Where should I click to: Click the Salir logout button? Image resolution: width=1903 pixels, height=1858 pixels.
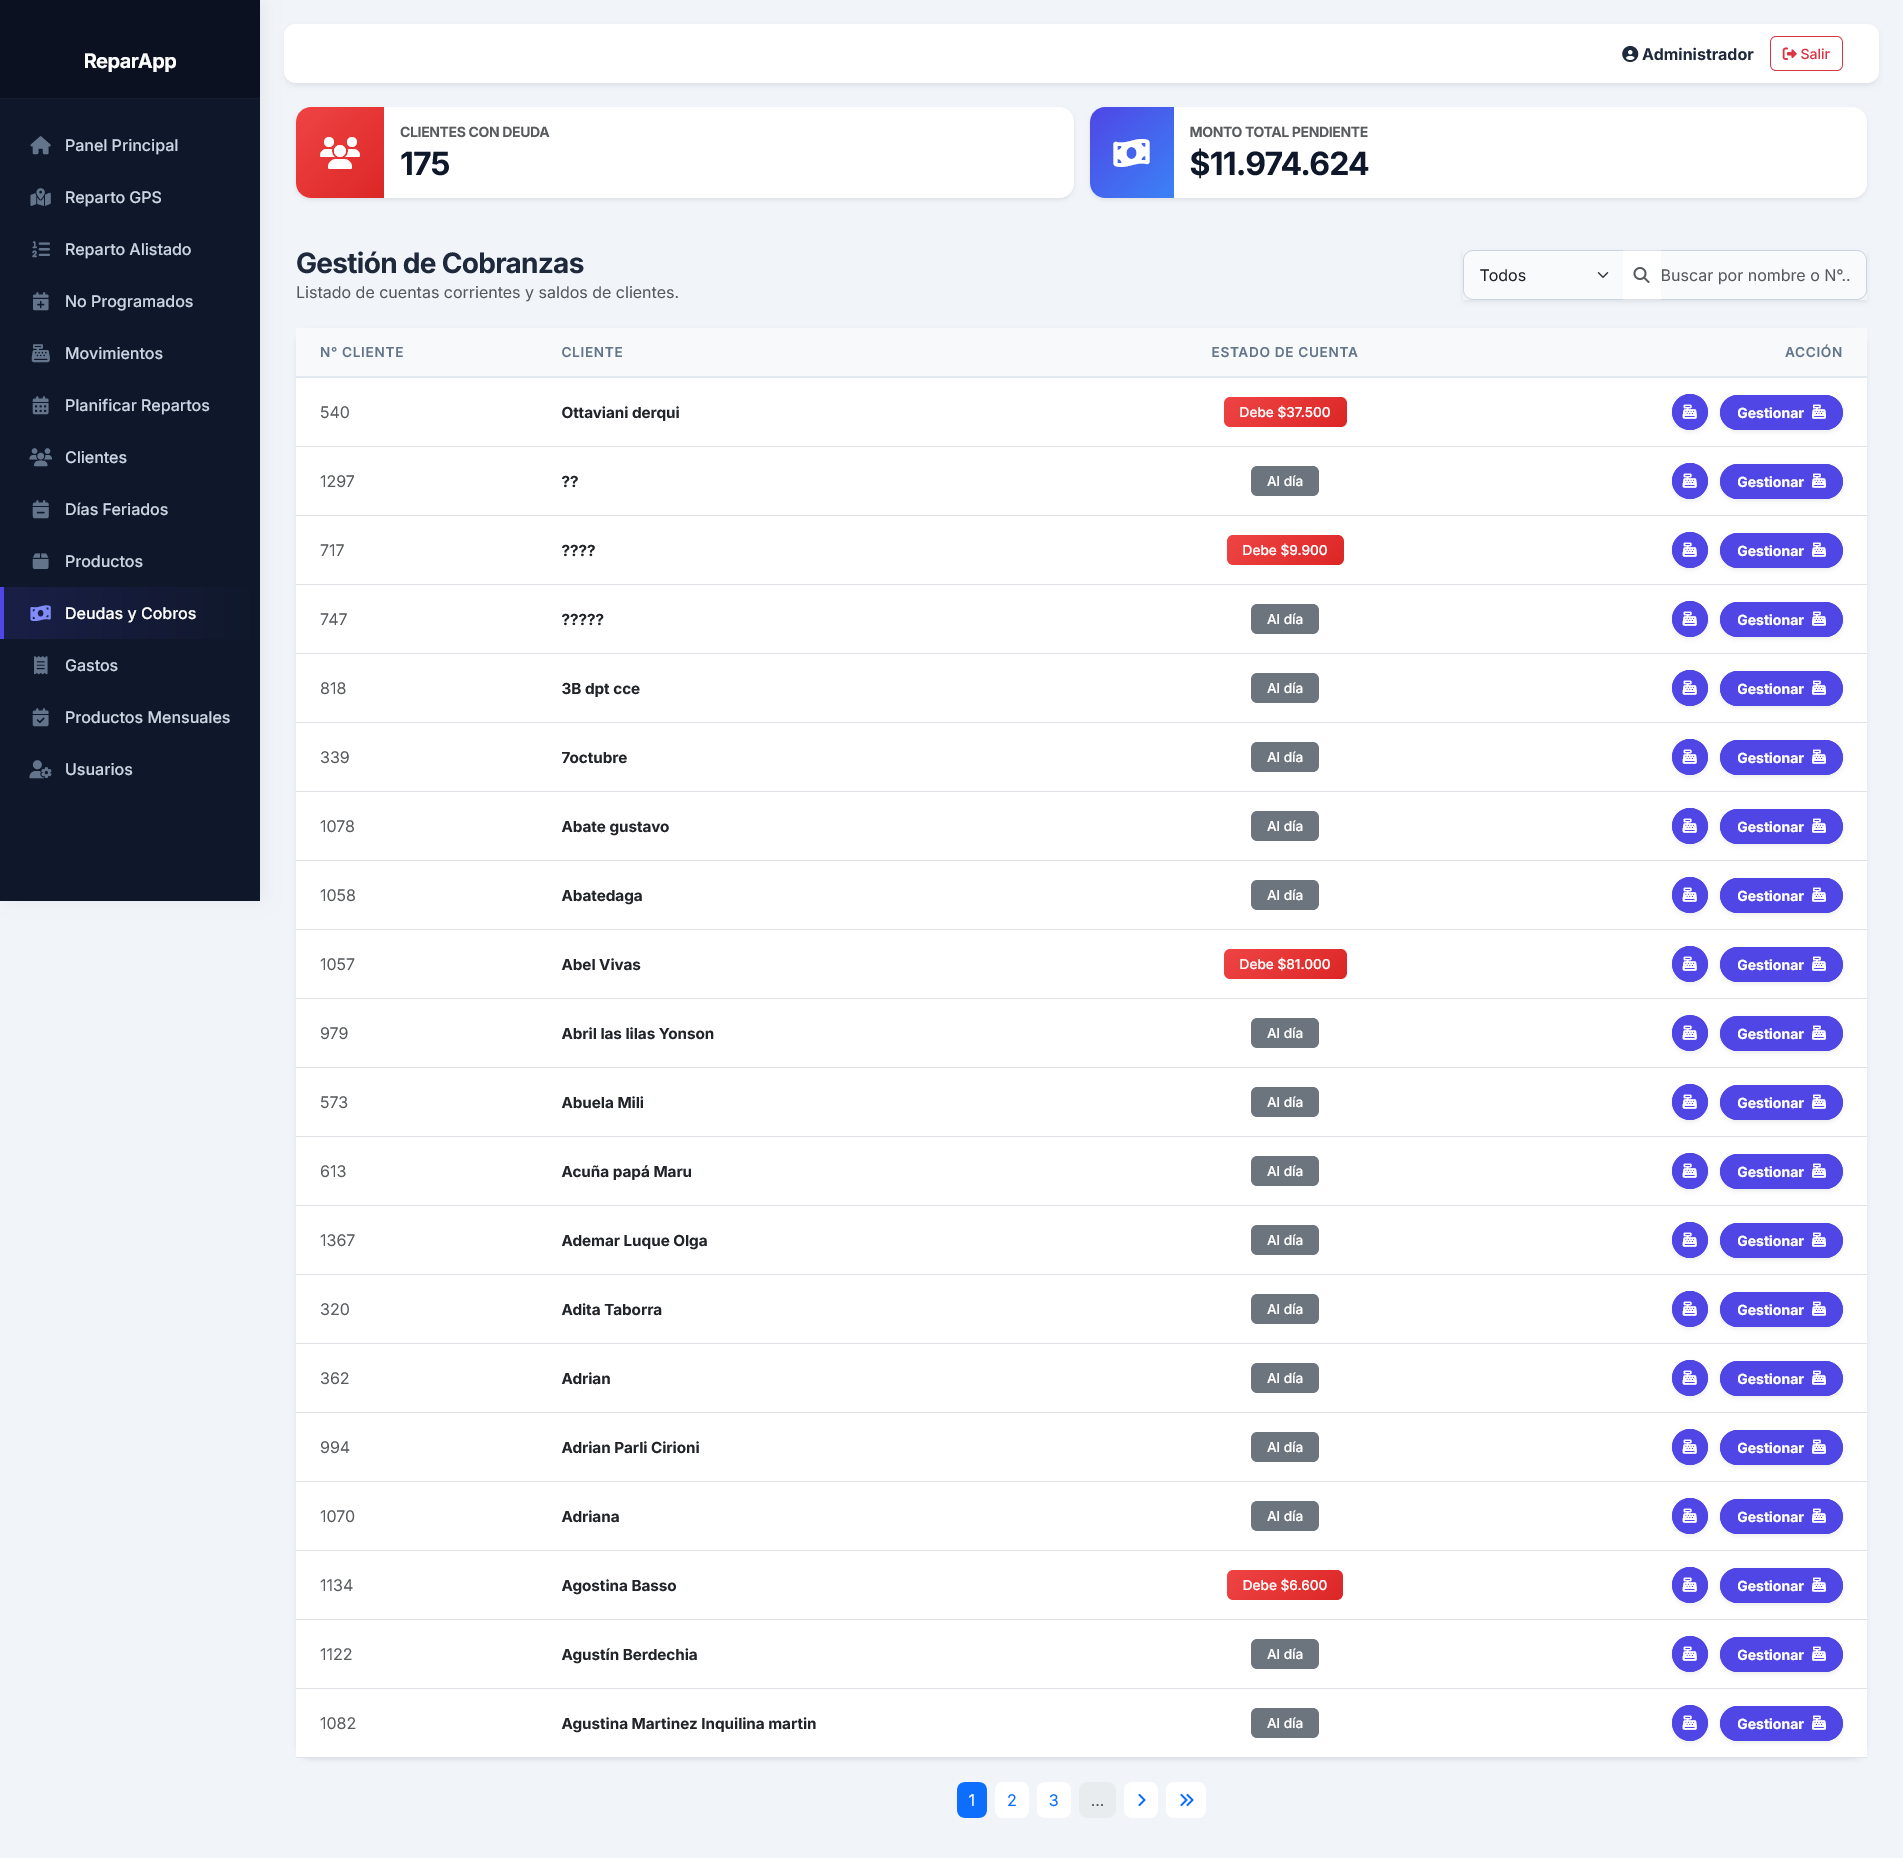[x=1806, y=54]
